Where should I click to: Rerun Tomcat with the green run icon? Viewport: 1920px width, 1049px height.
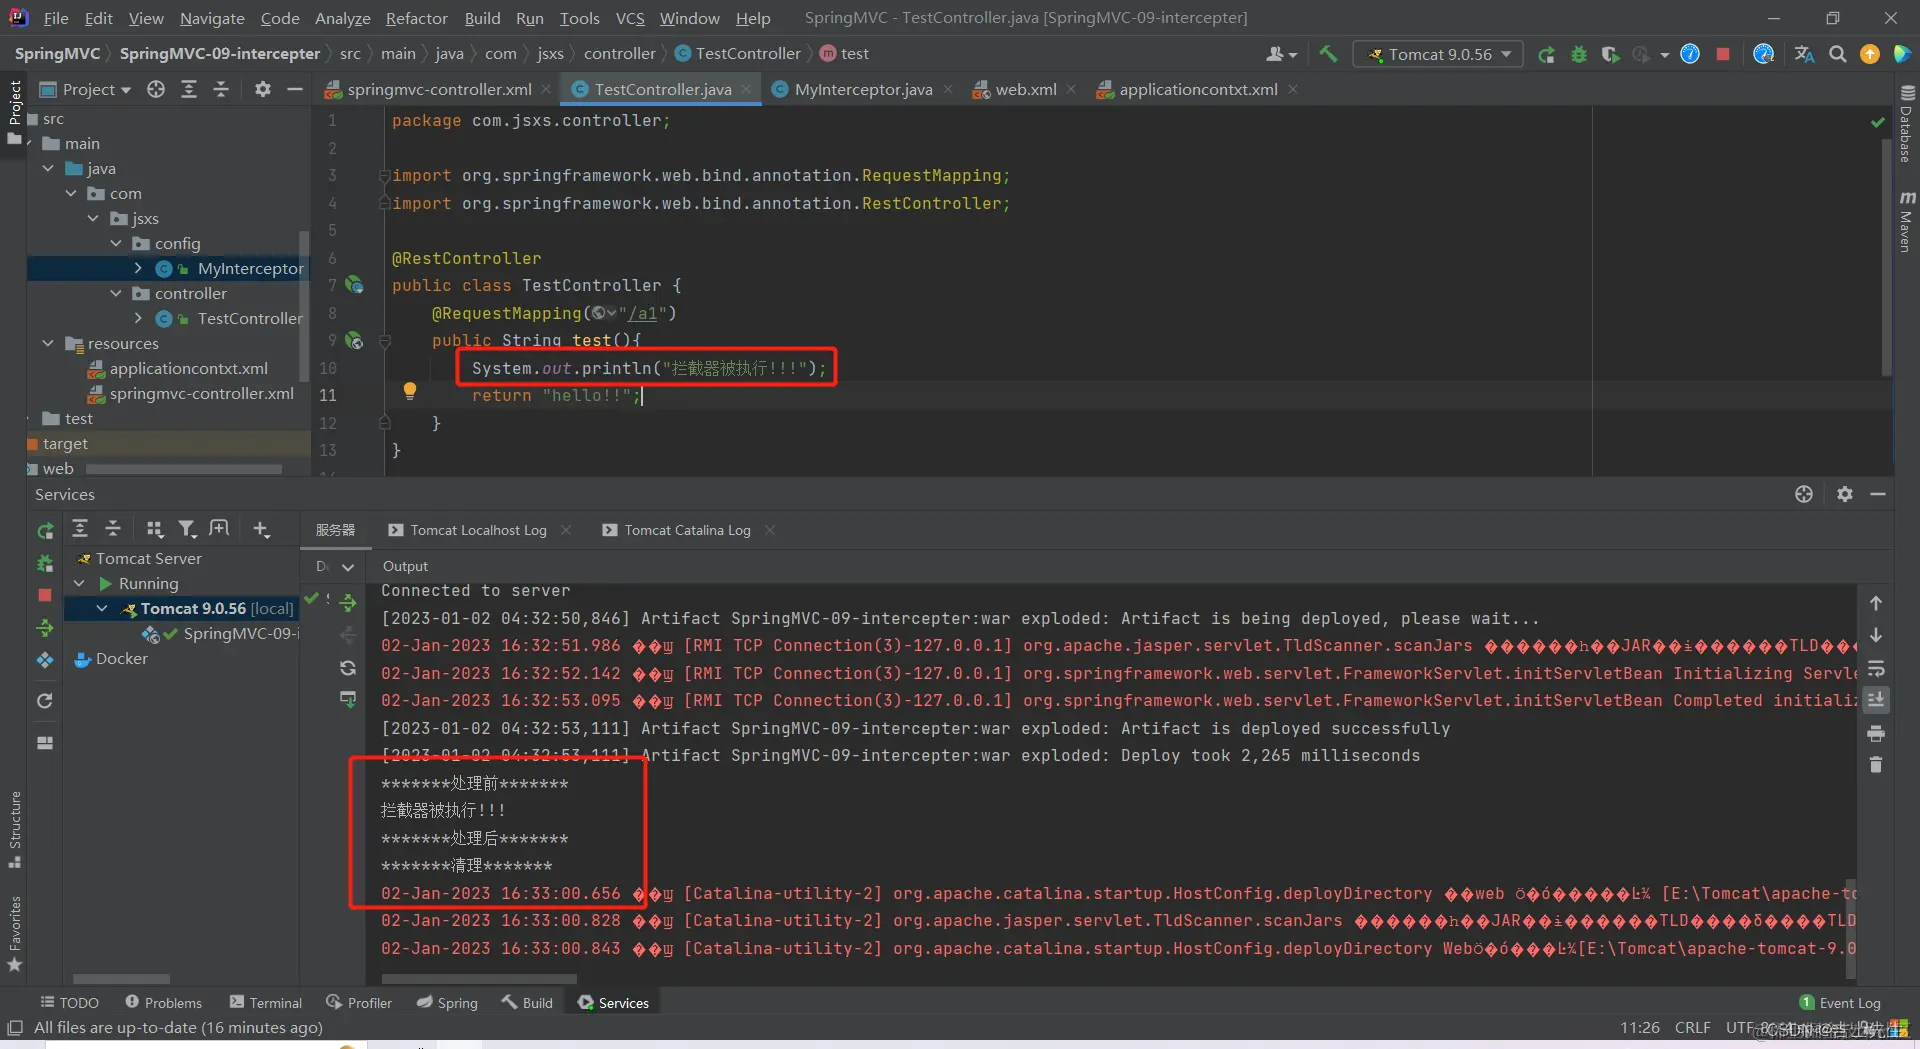(x=1546, y=54)
